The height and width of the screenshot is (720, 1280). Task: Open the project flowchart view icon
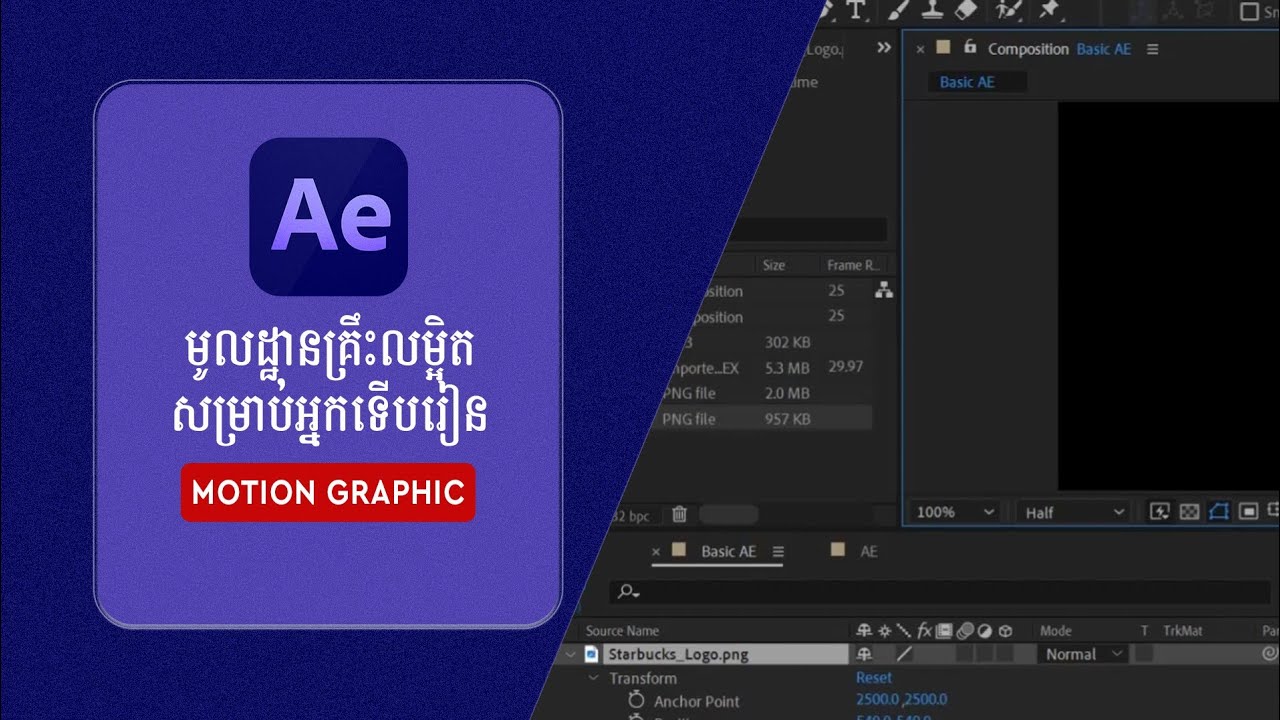click(x=884, y=291)
